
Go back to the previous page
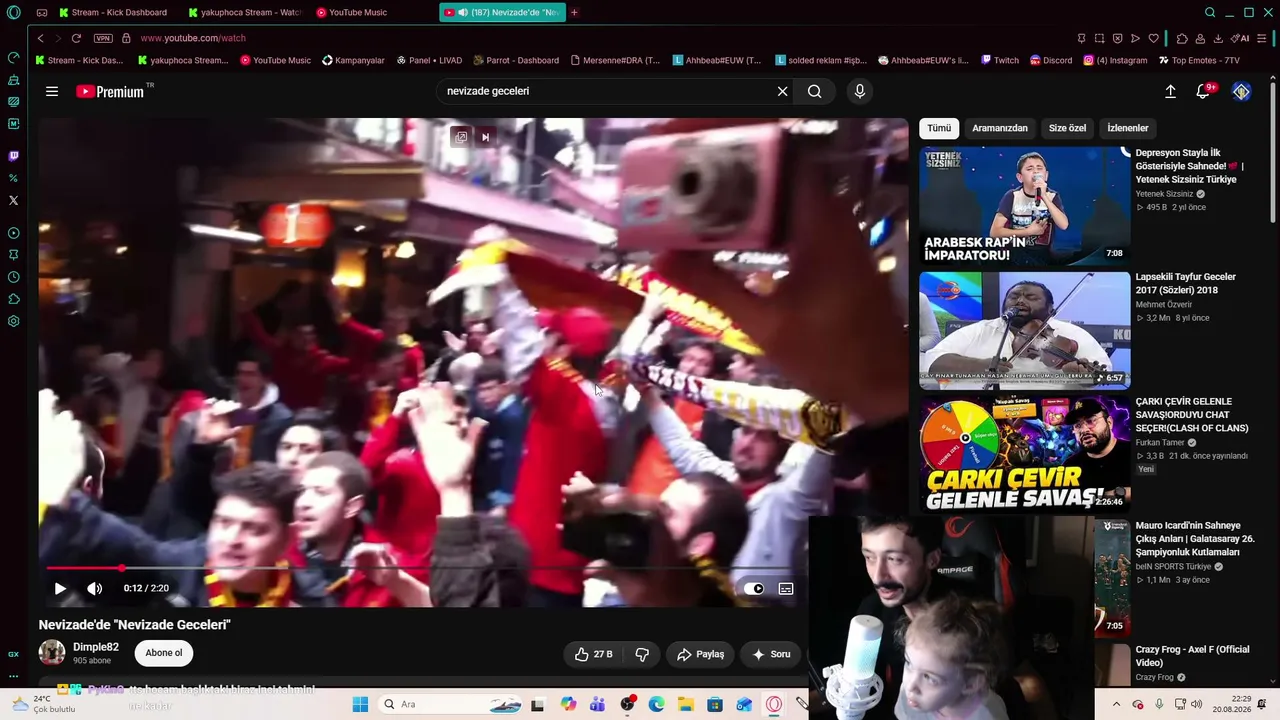(40, 38)
